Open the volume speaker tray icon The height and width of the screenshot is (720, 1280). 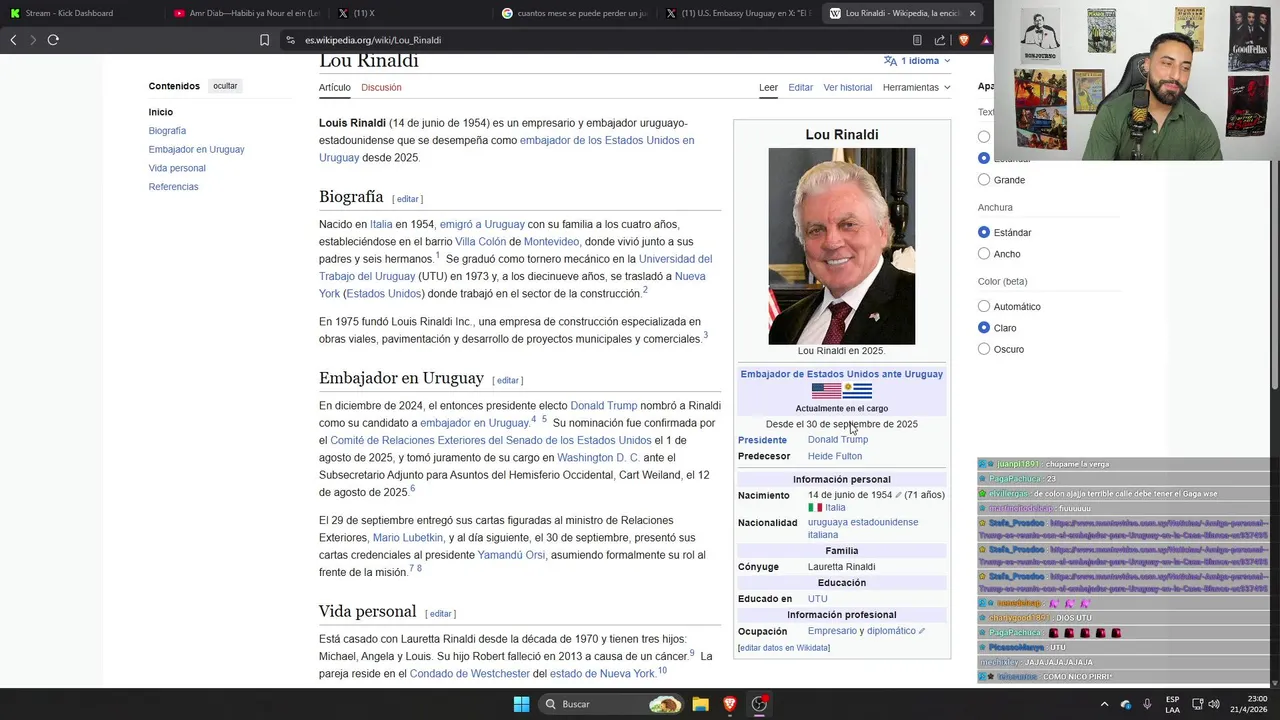[x=1214, y=704]
